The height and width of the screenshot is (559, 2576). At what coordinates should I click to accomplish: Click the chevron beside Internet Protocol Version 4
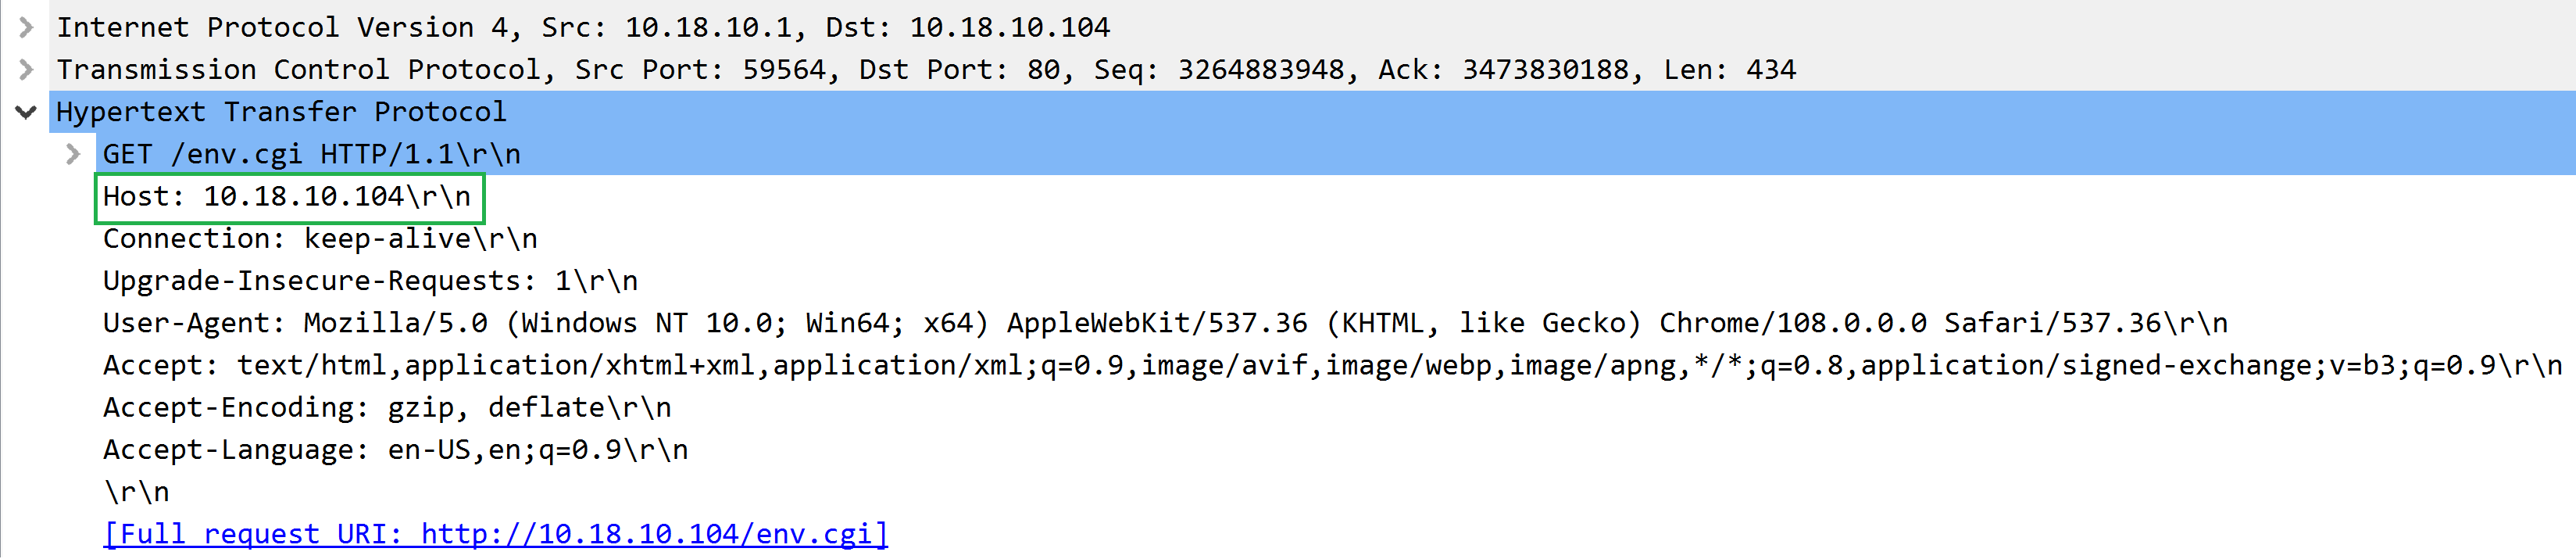[25, 27]
